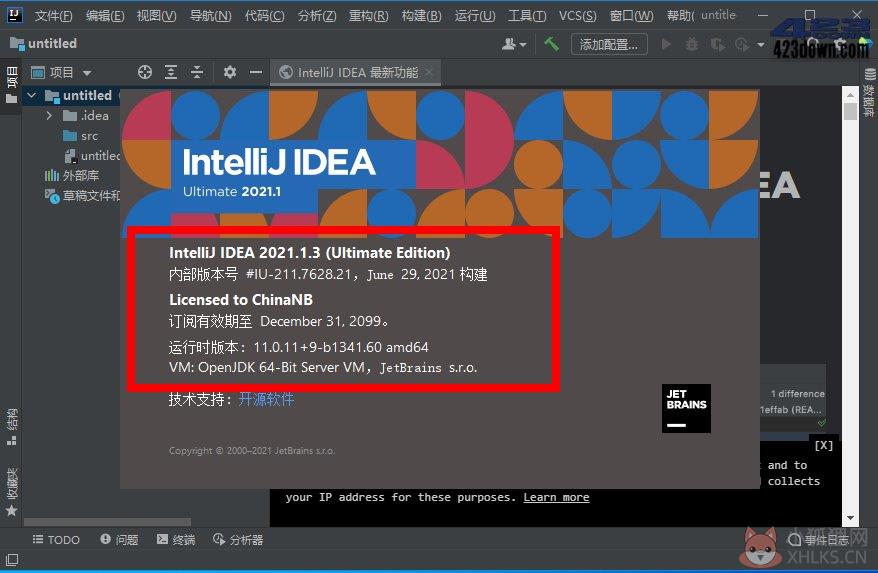The width and height of the screenshot is (878, 573).
Task: Select External Libraries (外部库) node
Action: pos(72,176)
